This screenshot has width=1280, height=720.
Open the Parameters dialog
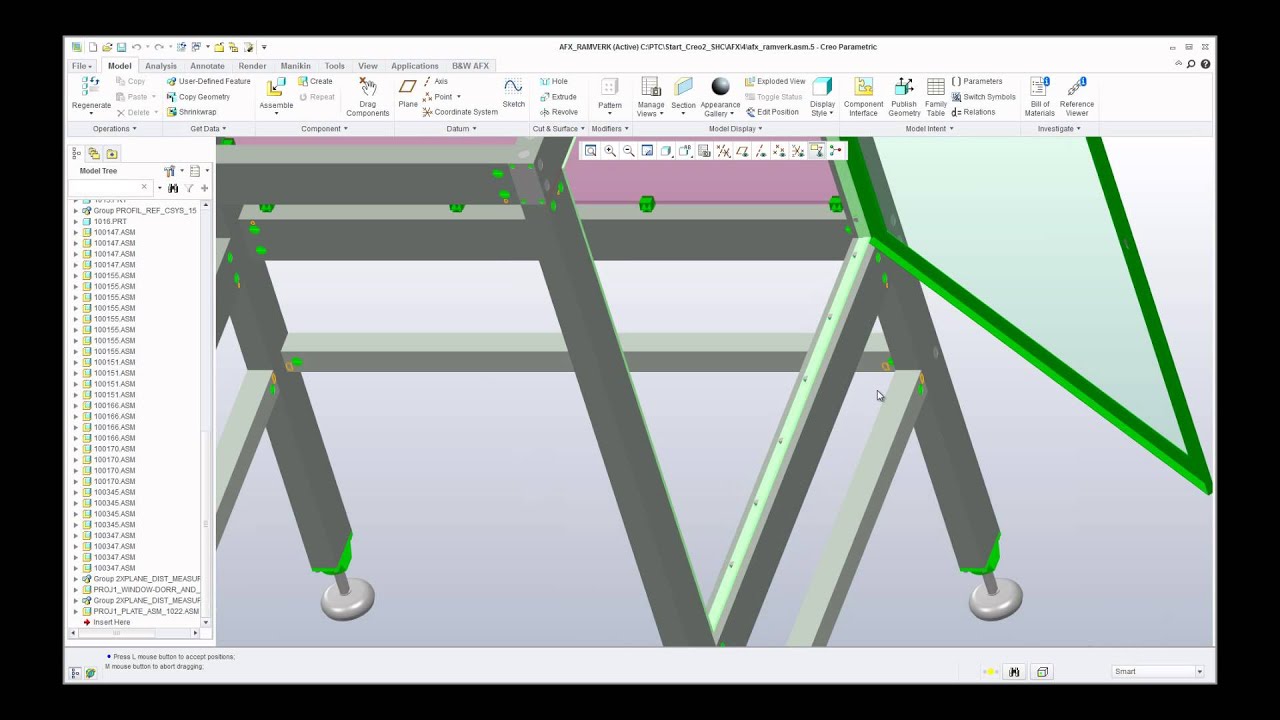pyautogui.click(x=977, y=81)
